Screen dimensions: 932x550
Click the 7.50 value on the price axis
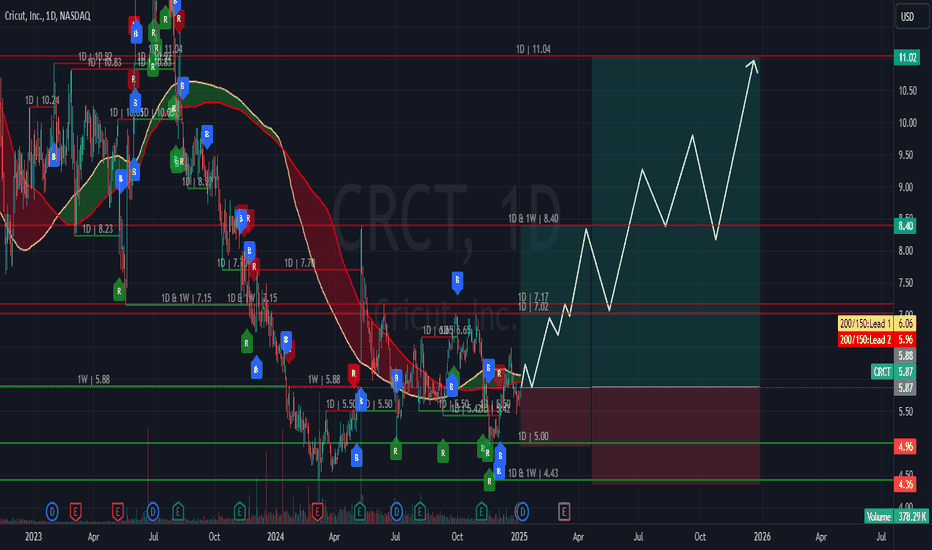click(905, 283)
